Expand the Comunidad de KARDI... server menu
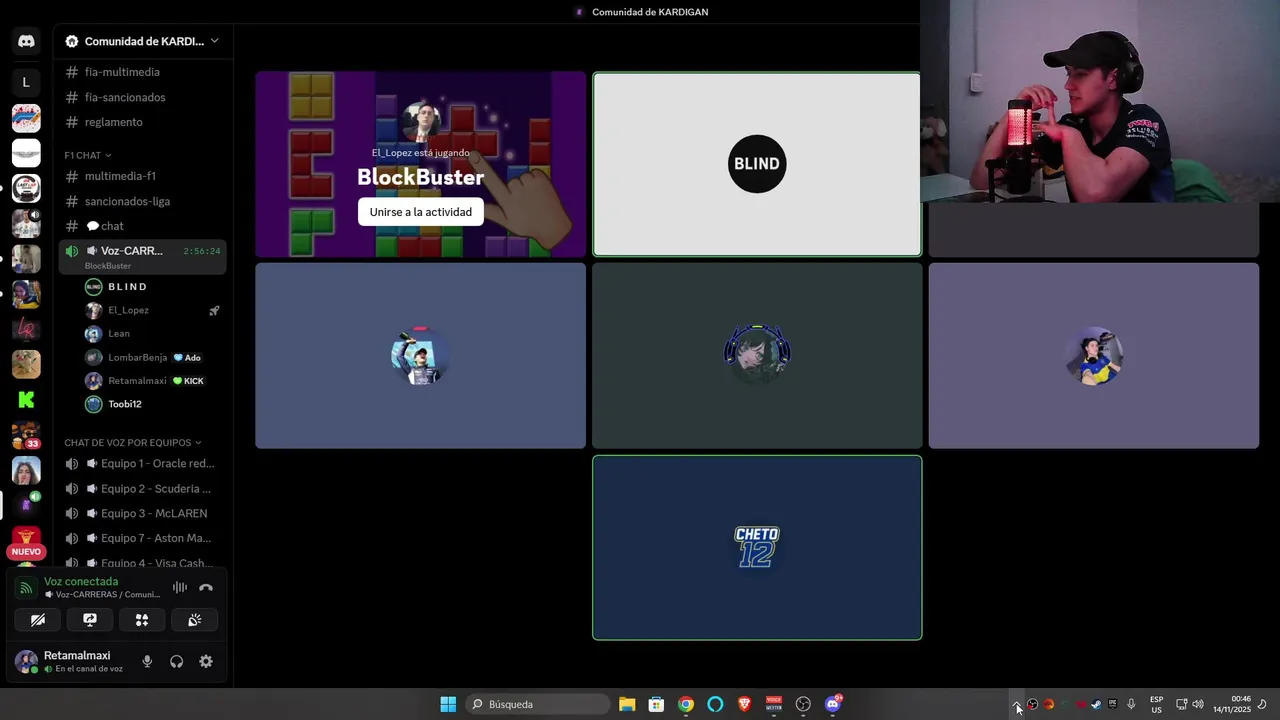 [142, 41]
